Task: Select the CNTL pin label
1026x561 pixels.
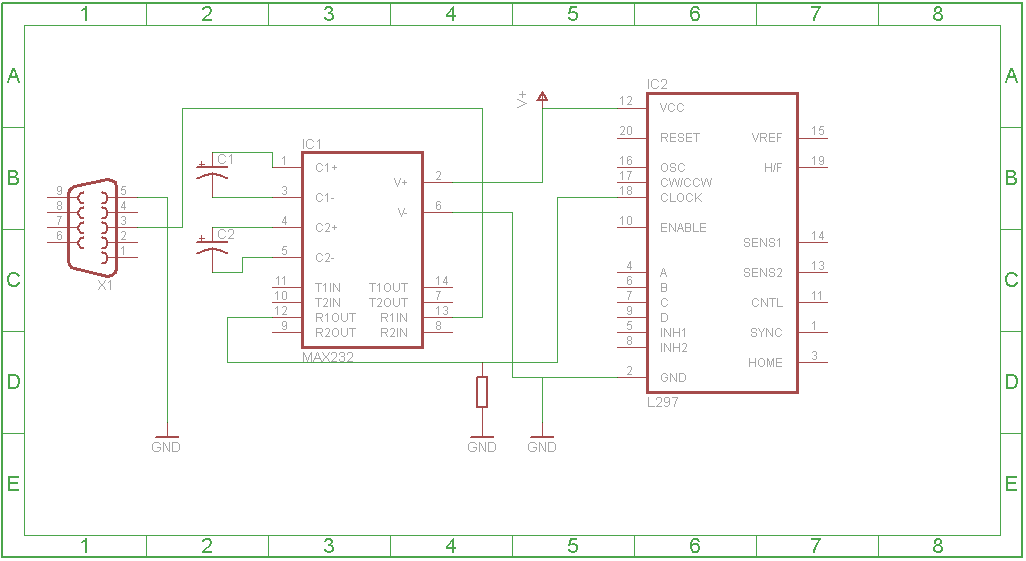Action: click(766, 303)
